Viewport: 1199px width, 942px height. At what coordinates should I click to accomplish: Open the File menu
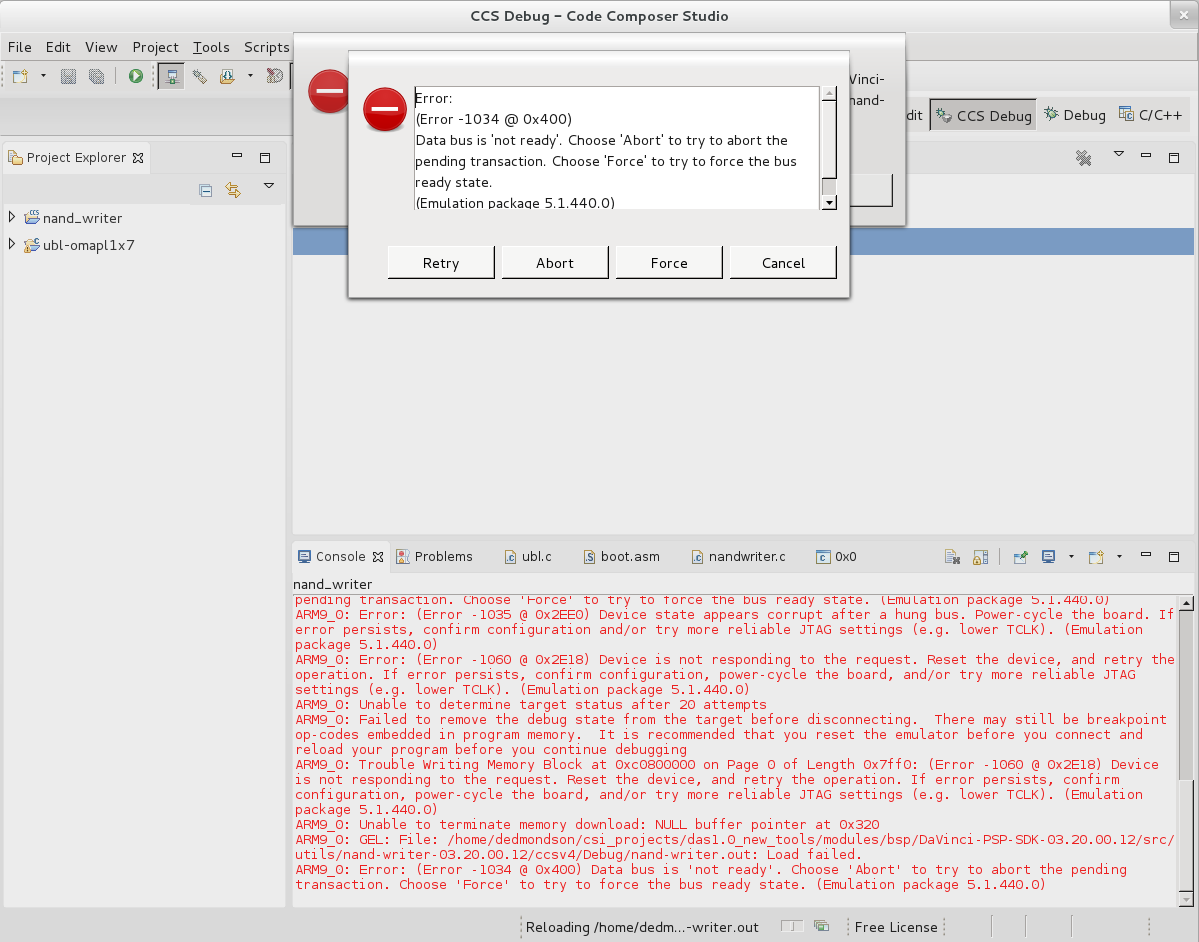pos(20,47)
